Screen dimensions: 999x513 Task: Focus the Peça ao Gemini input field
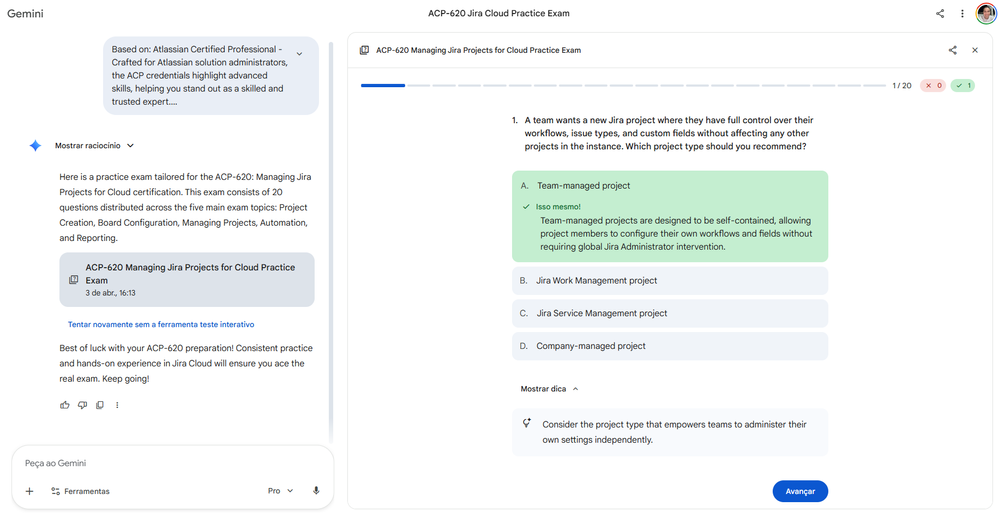(172, 463)
